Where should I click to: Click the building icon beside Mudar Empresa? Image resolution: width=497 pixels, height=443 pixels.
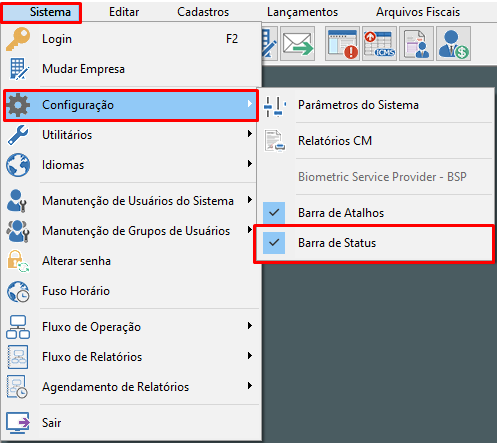point(19,69)
